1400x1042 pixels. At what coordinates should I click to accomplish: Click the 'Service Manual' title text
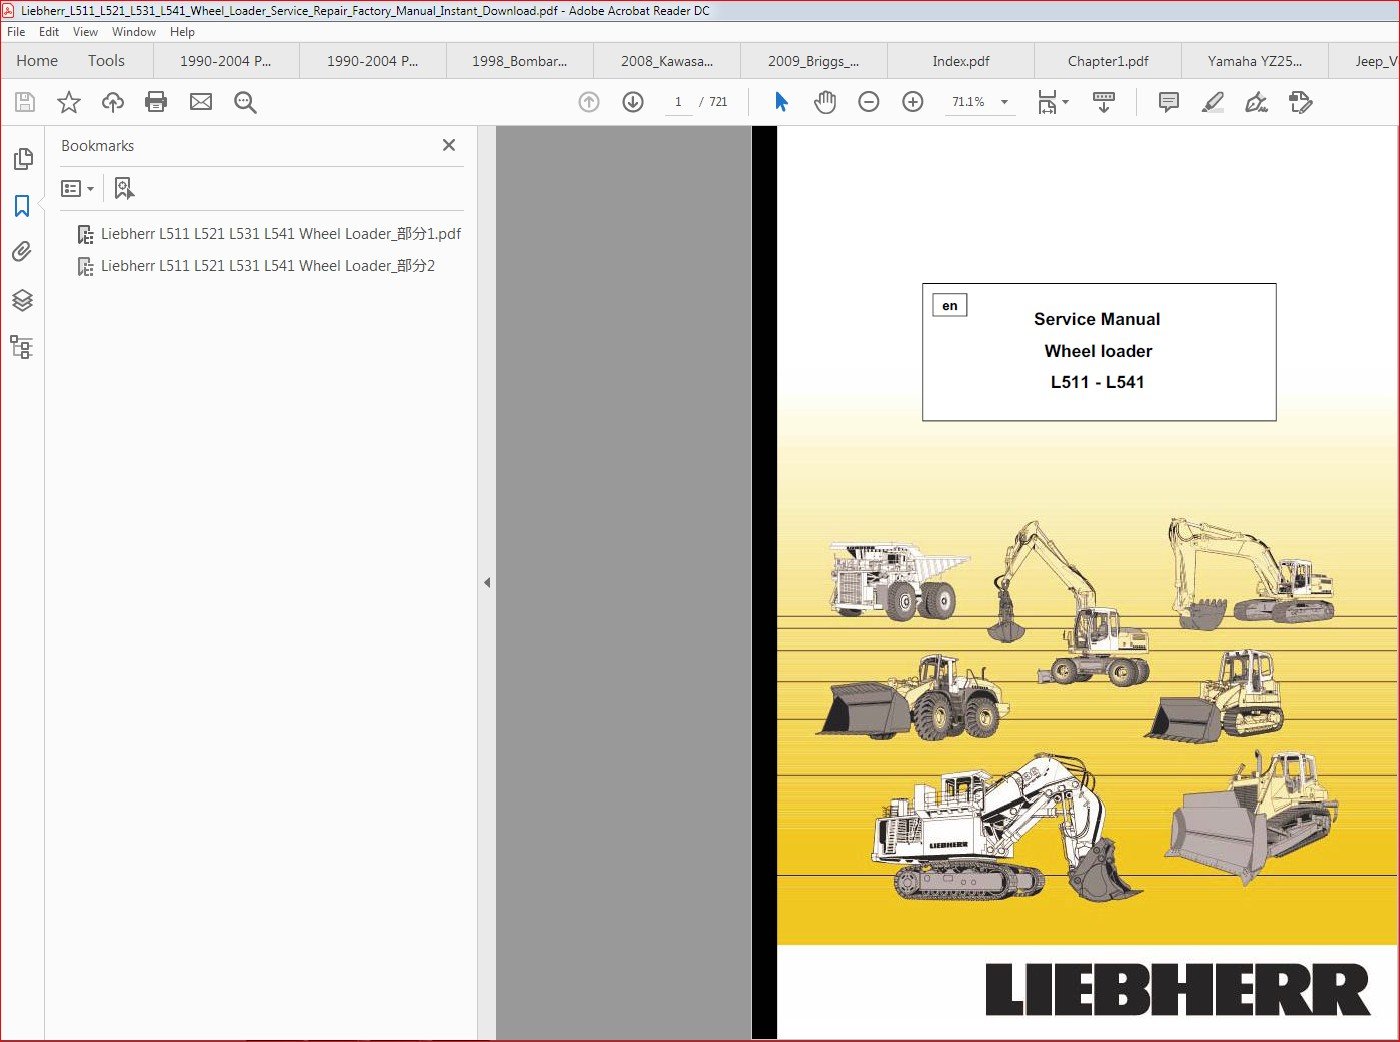pos(1097,319)
